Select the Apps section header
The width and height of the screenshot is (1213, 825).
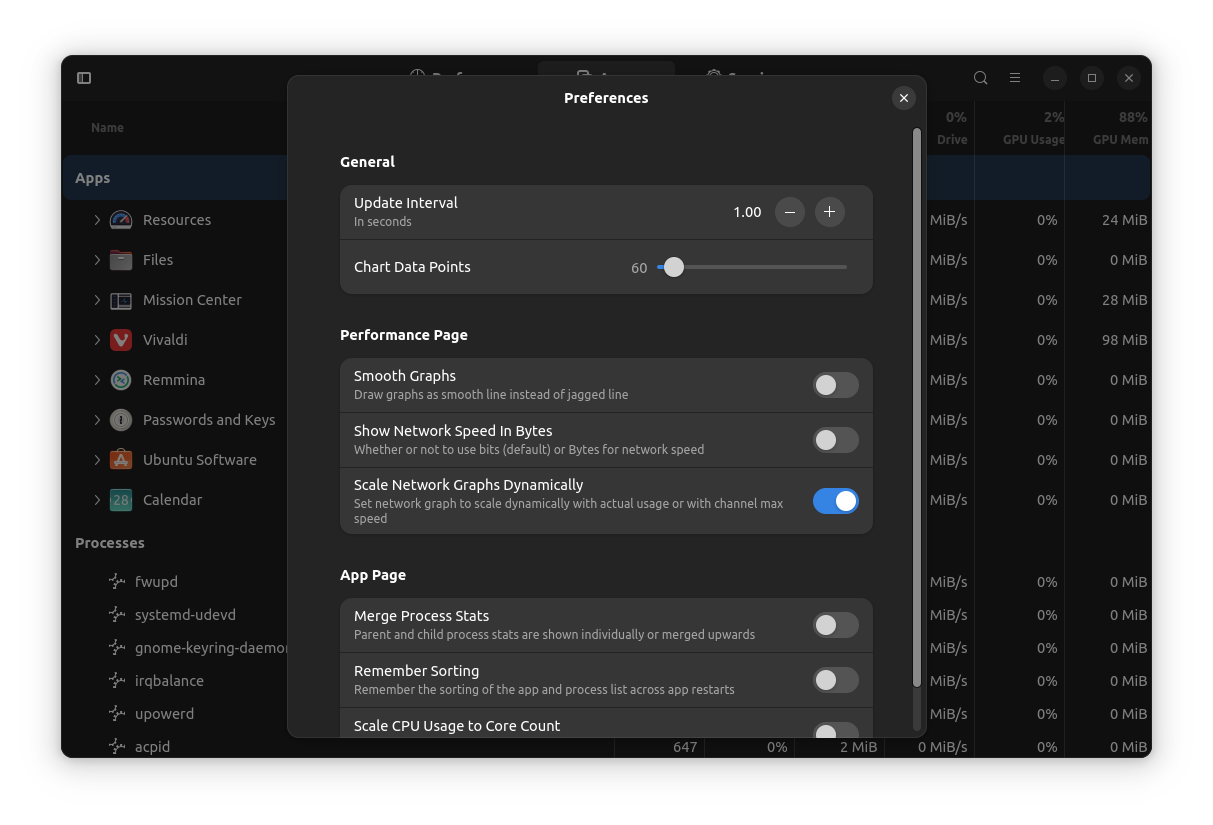pyautogui.click(x=92, y=177)
